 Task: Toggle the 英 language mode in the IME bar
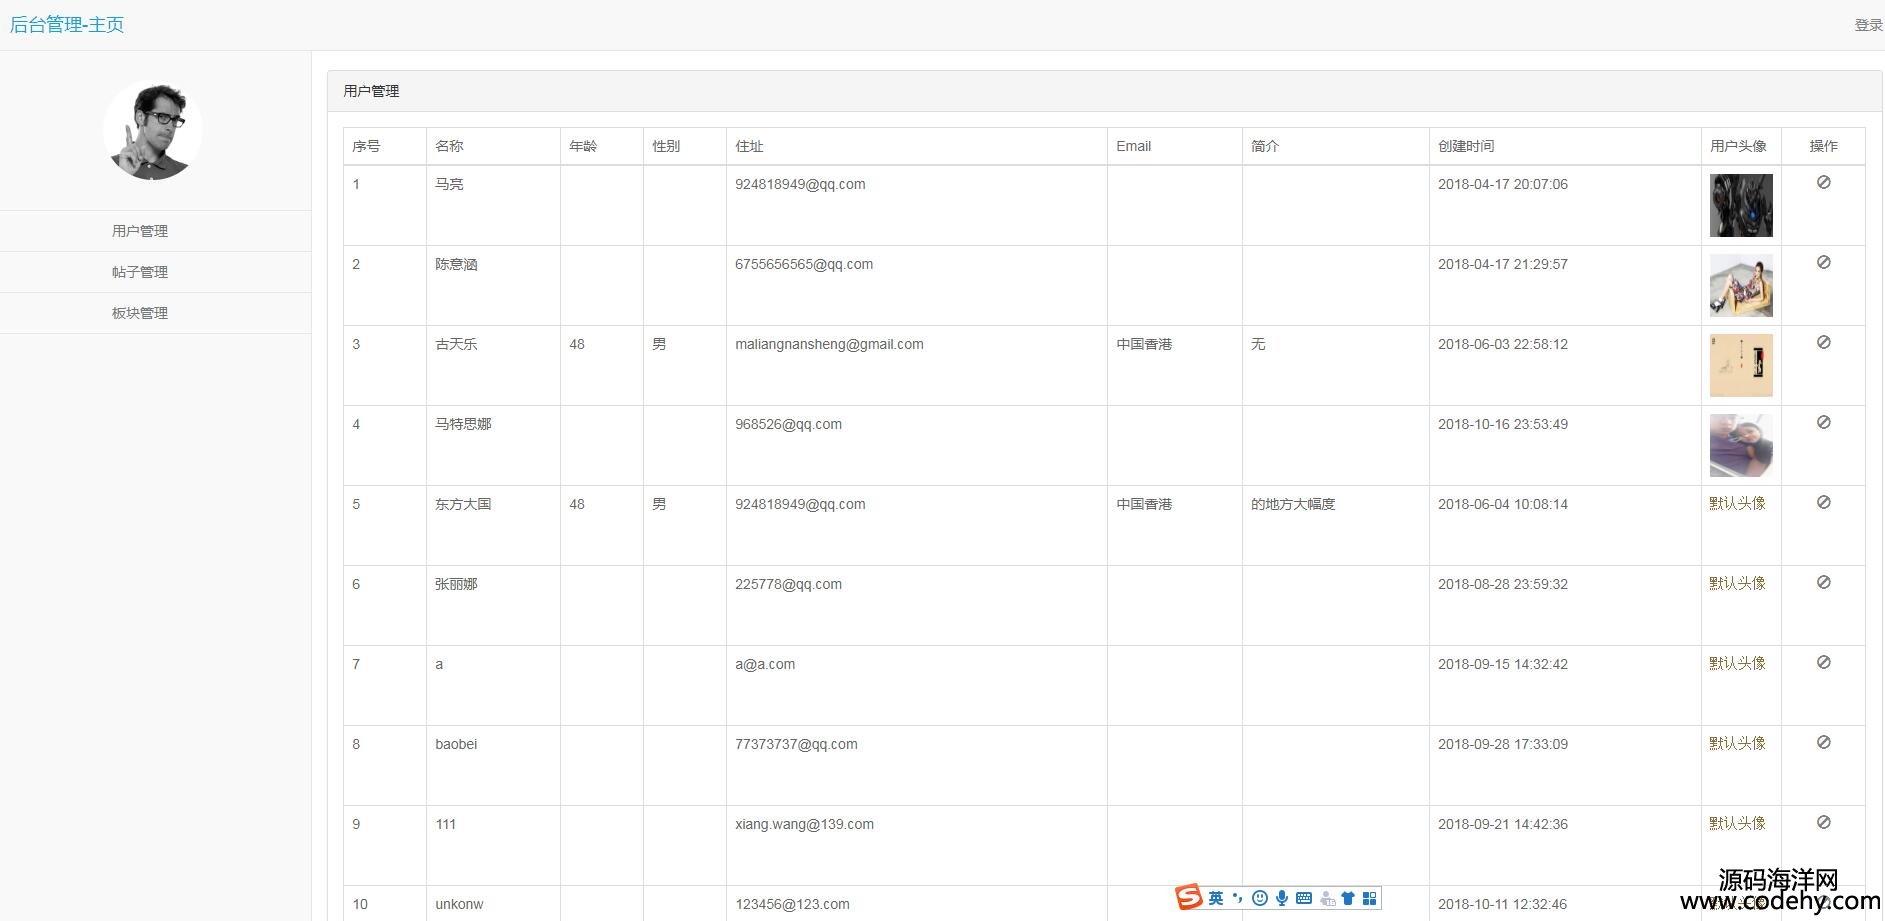(x=1216, y=898)
